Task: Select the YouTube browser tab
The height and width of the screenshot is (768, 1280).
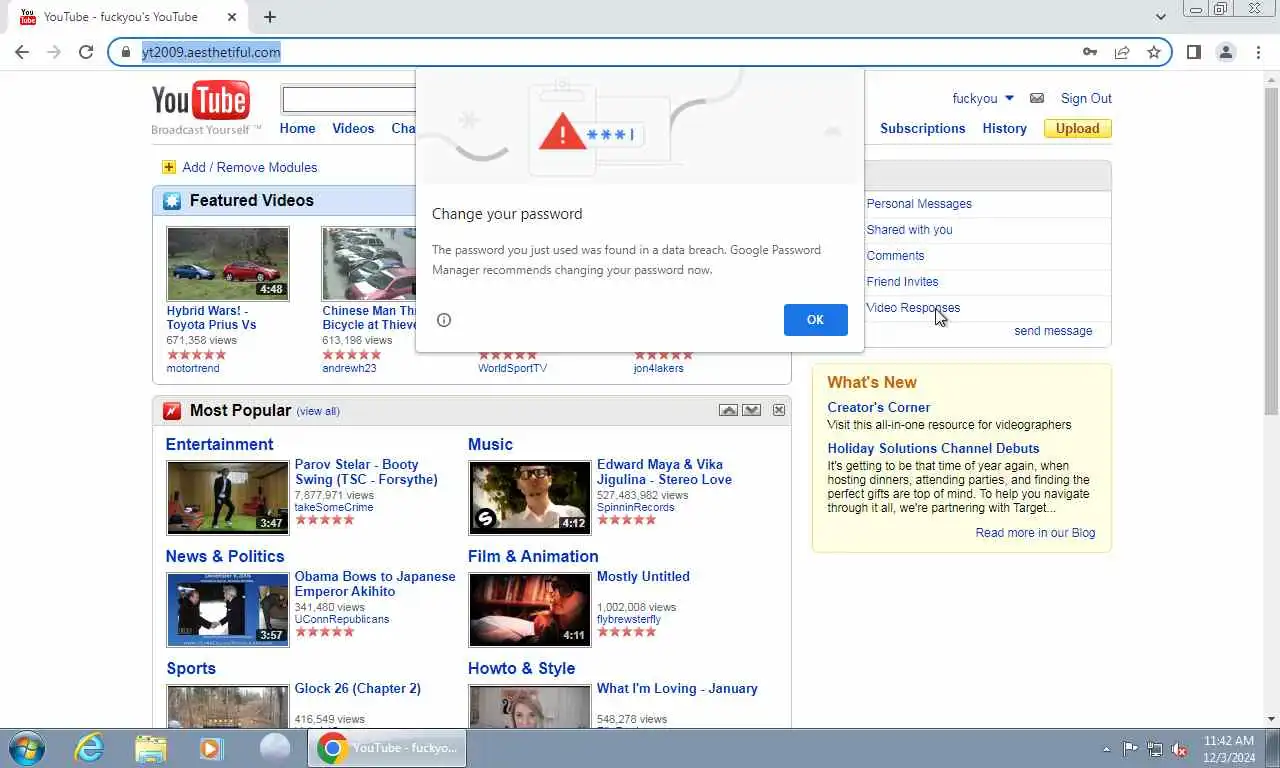Action: [128, 17]
